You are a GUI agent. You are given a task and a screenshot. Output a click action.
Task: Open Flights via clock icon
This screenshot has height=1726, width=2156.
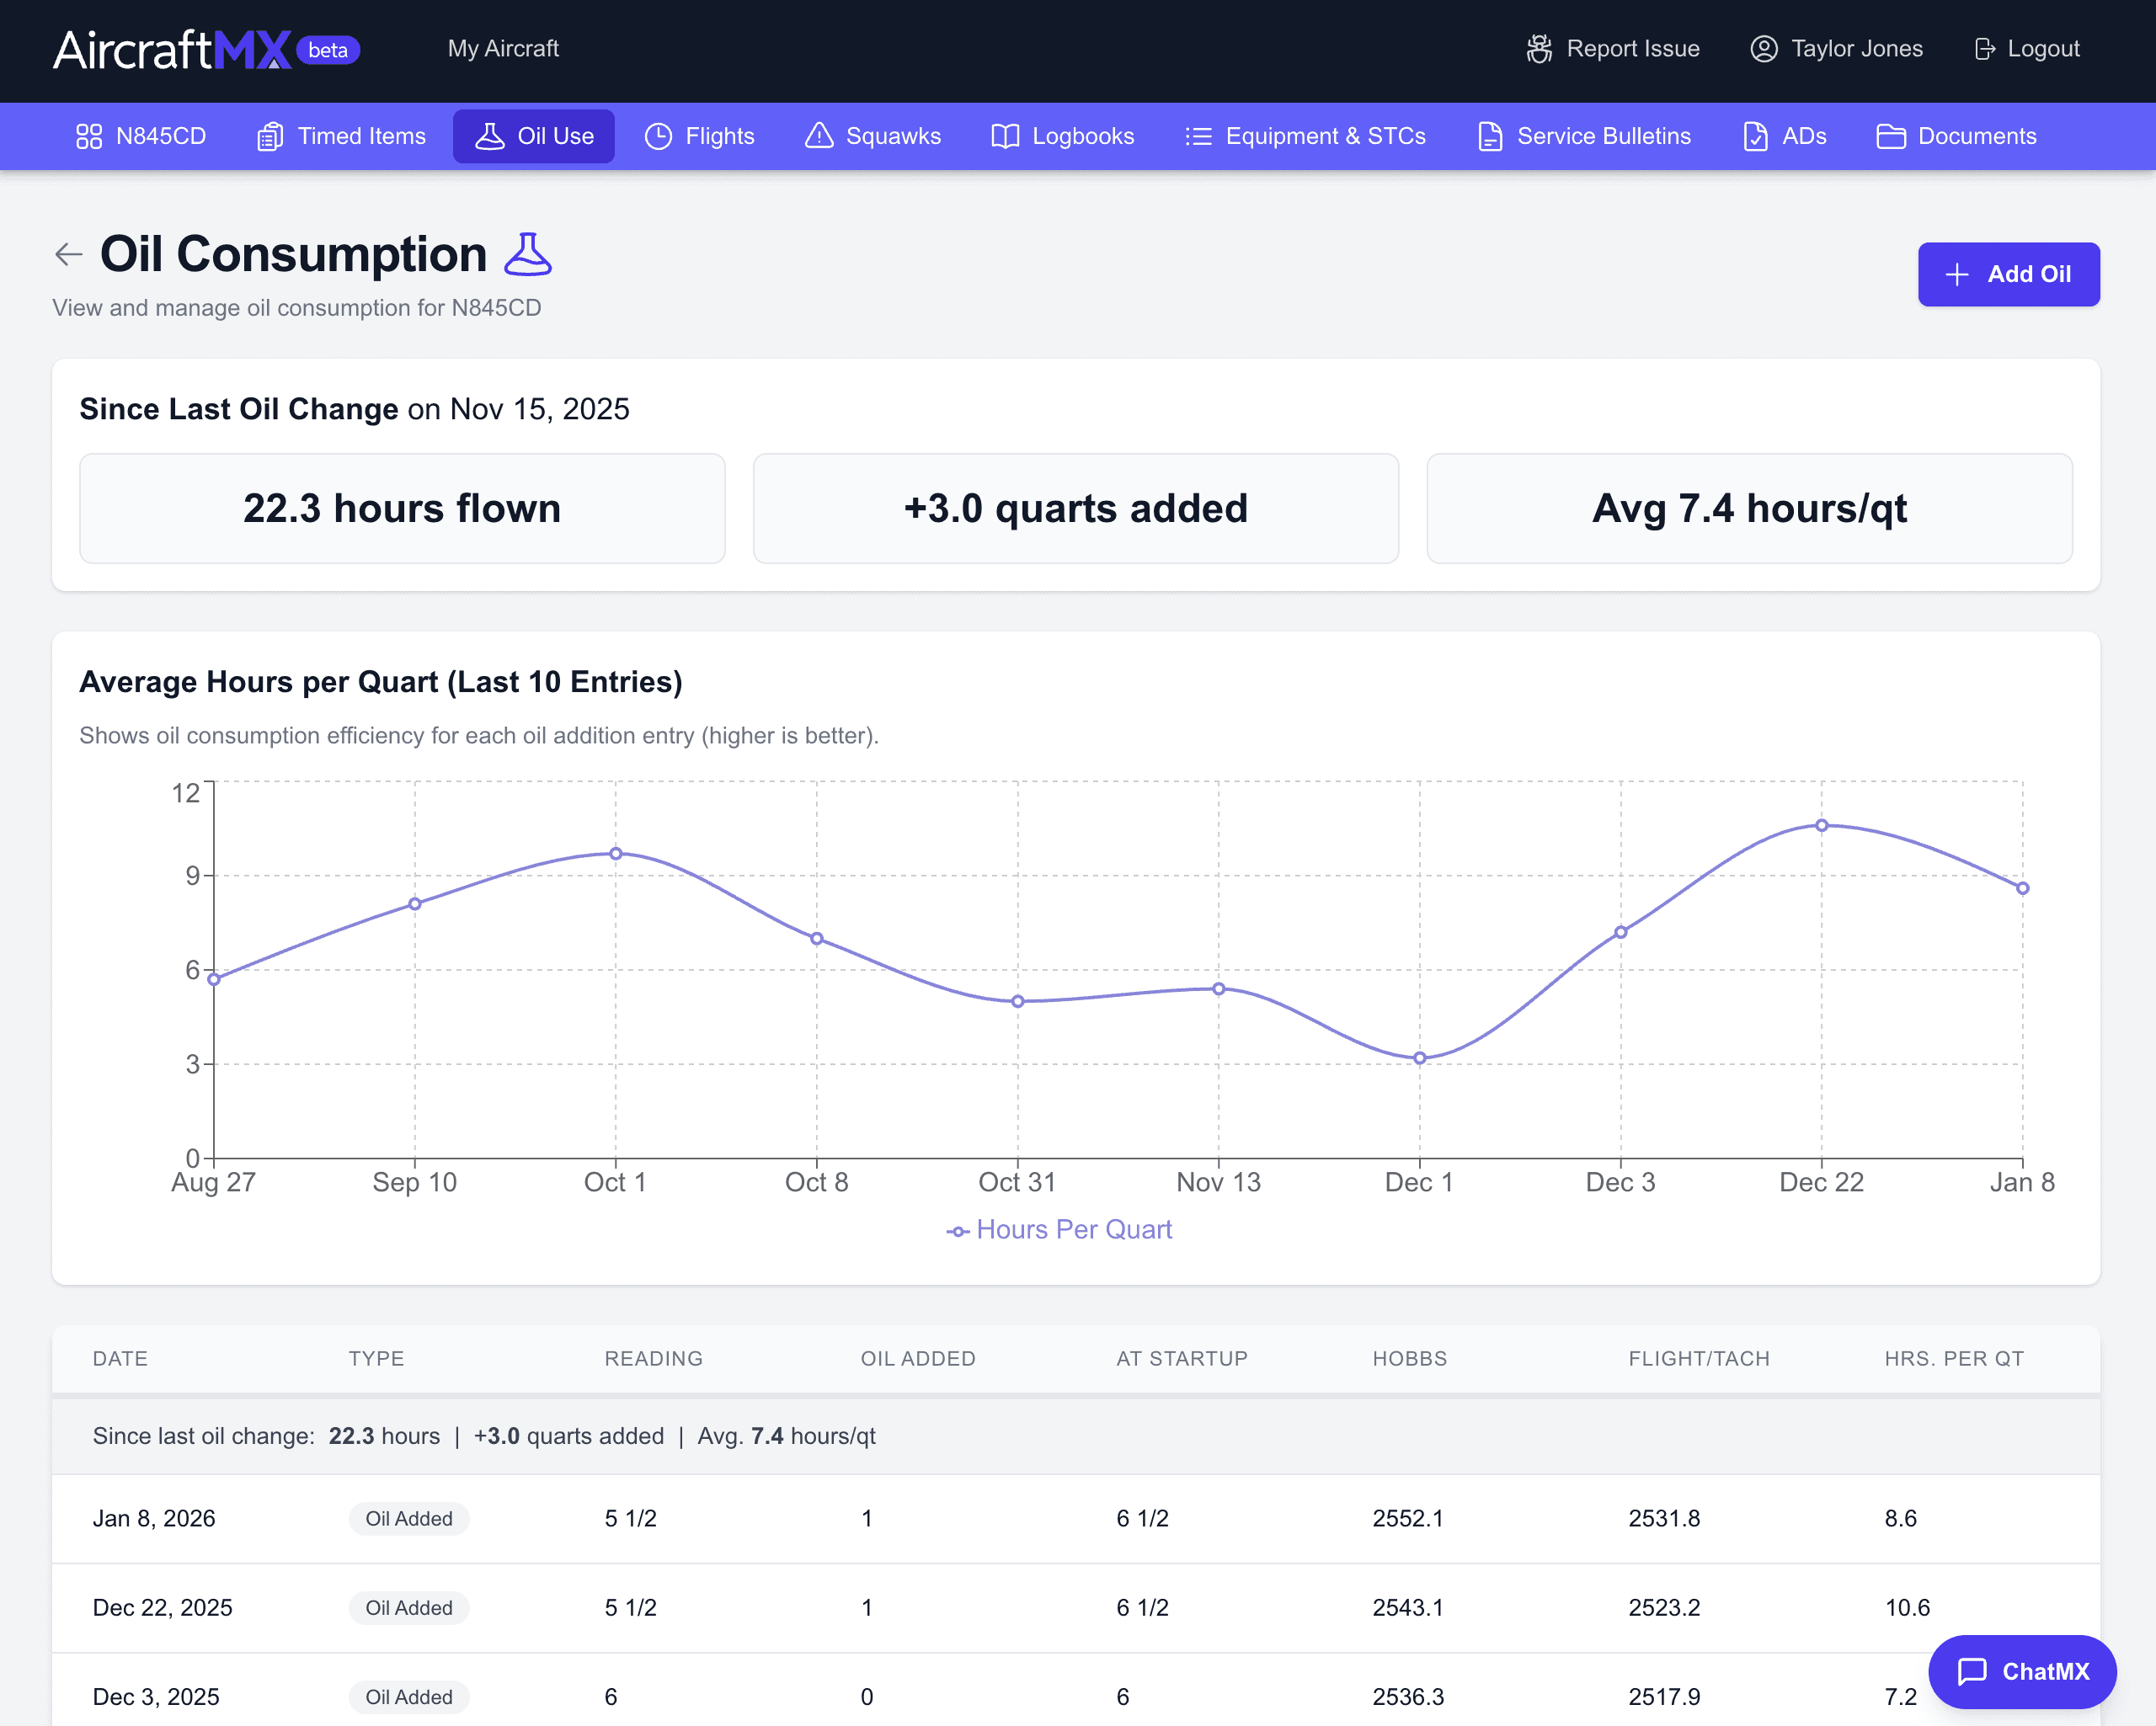[x=658, y=136]
